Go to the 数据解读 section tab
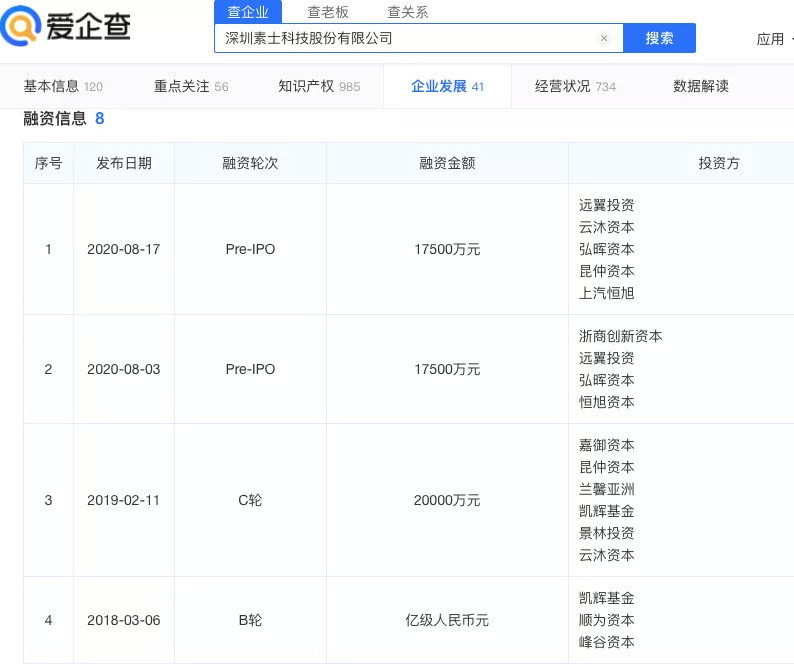 tap(701, 86)
